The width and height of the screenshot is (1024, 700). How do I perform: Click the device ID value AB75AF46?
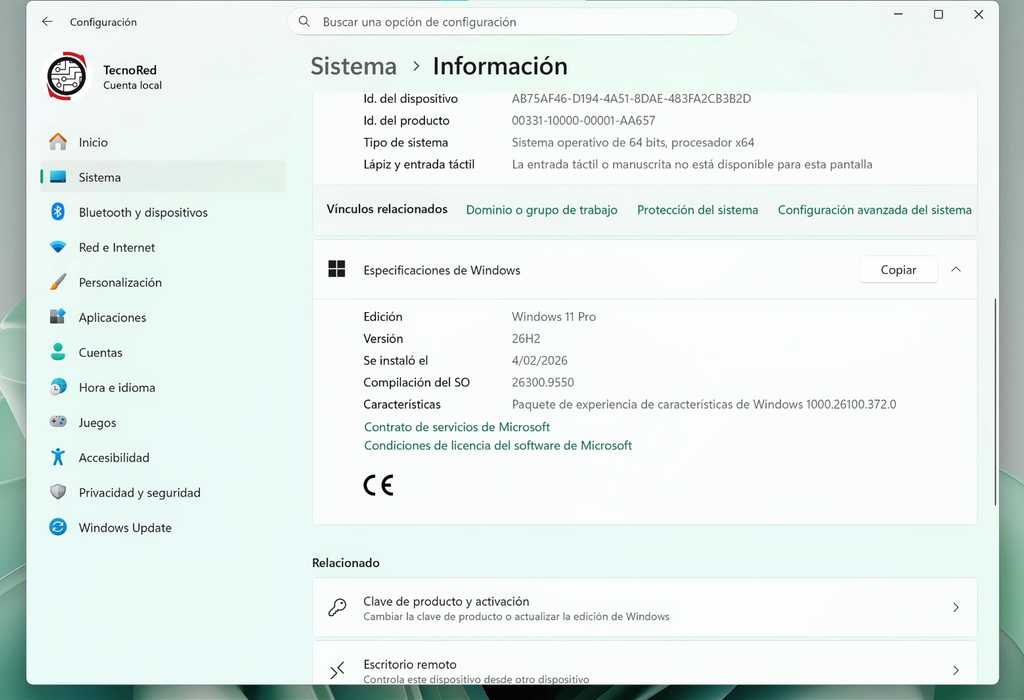(632, 99)
